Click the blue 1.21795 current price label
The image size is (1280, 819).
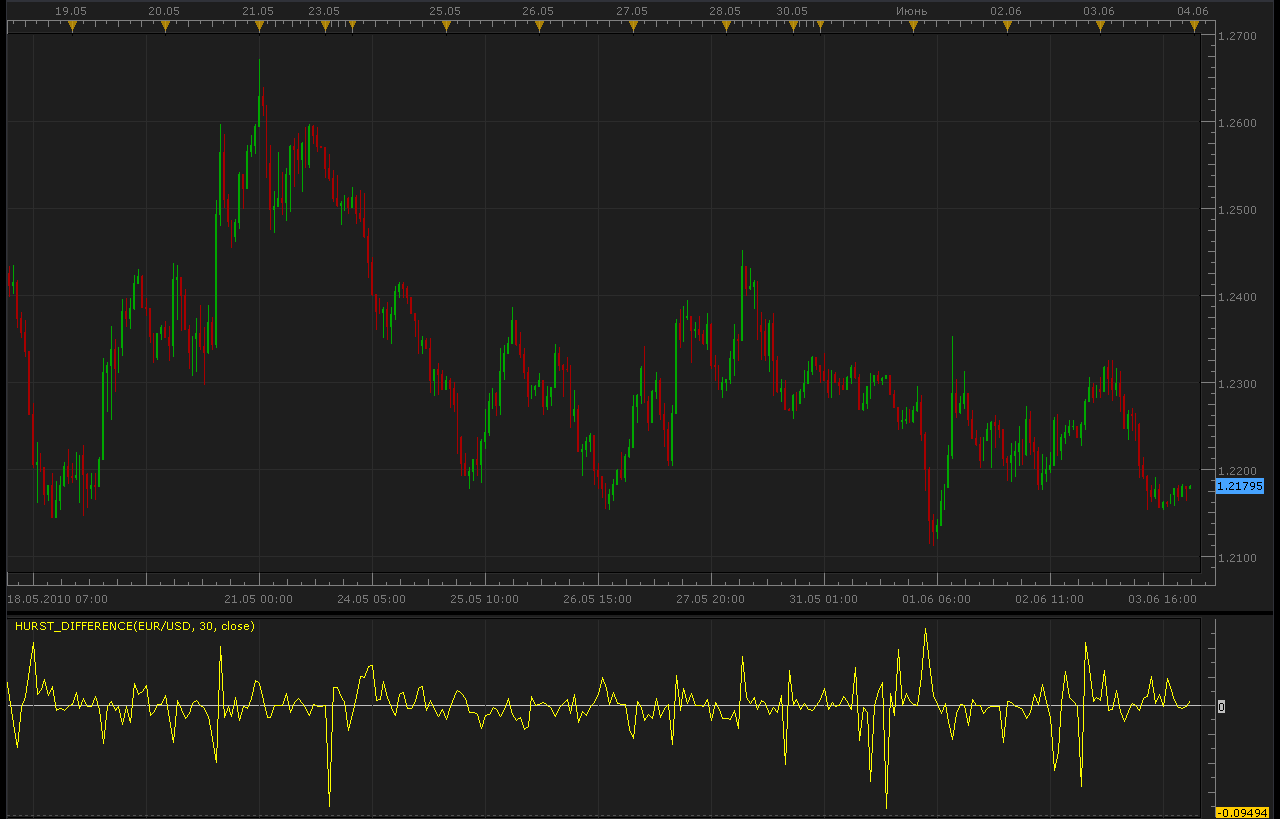point(1240,486)
